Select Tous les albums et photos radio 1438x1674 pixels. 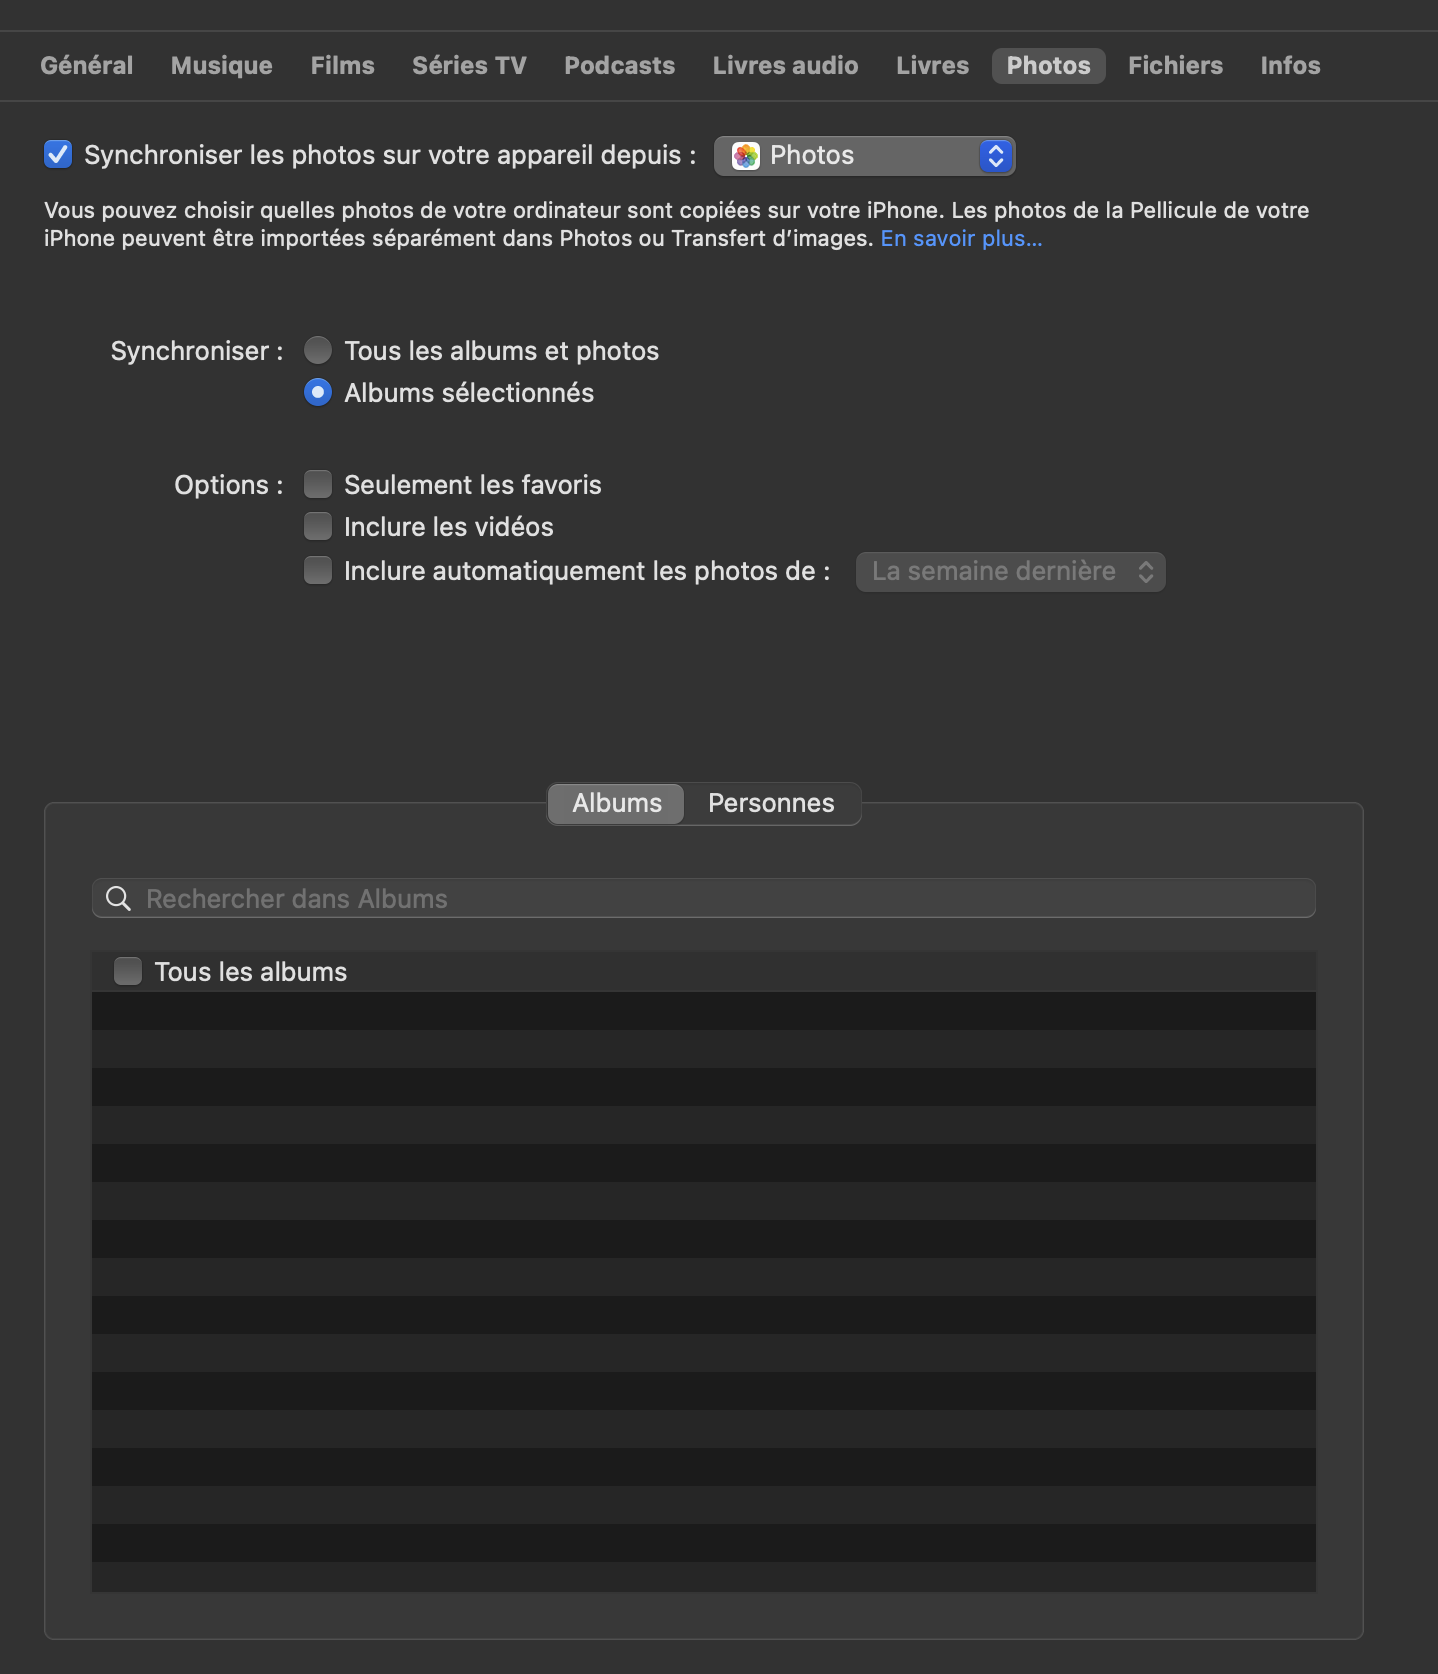pos(318,351)
